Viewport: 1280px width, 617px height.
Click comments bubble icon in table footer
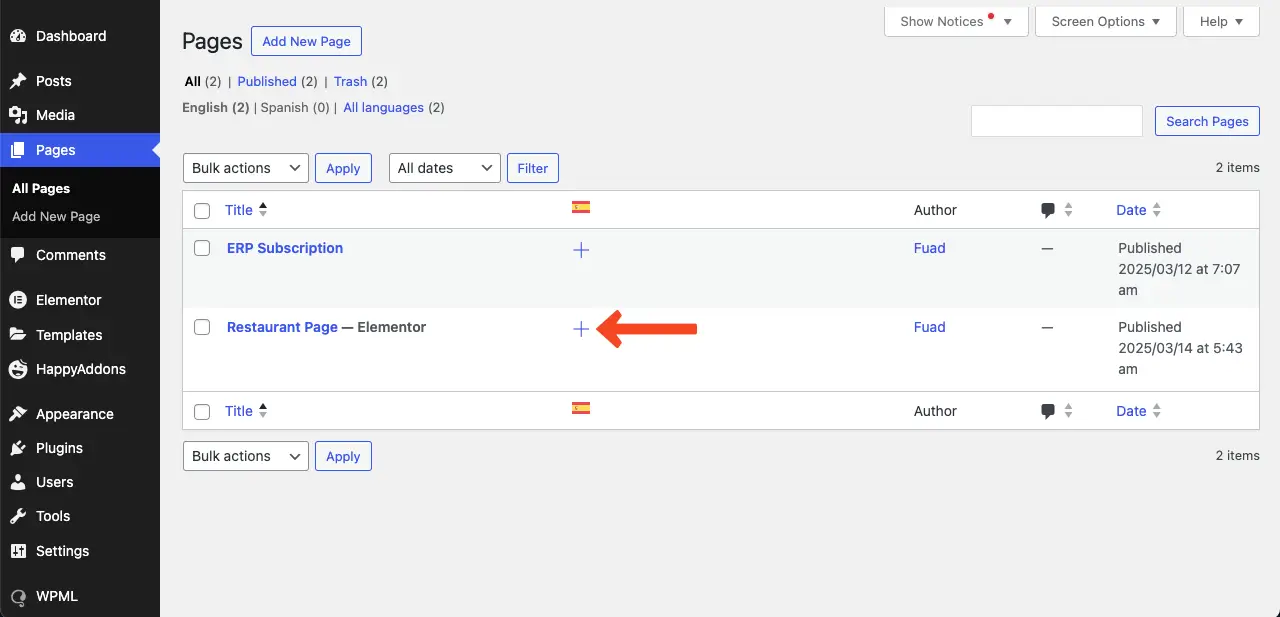coord(1048,411)
